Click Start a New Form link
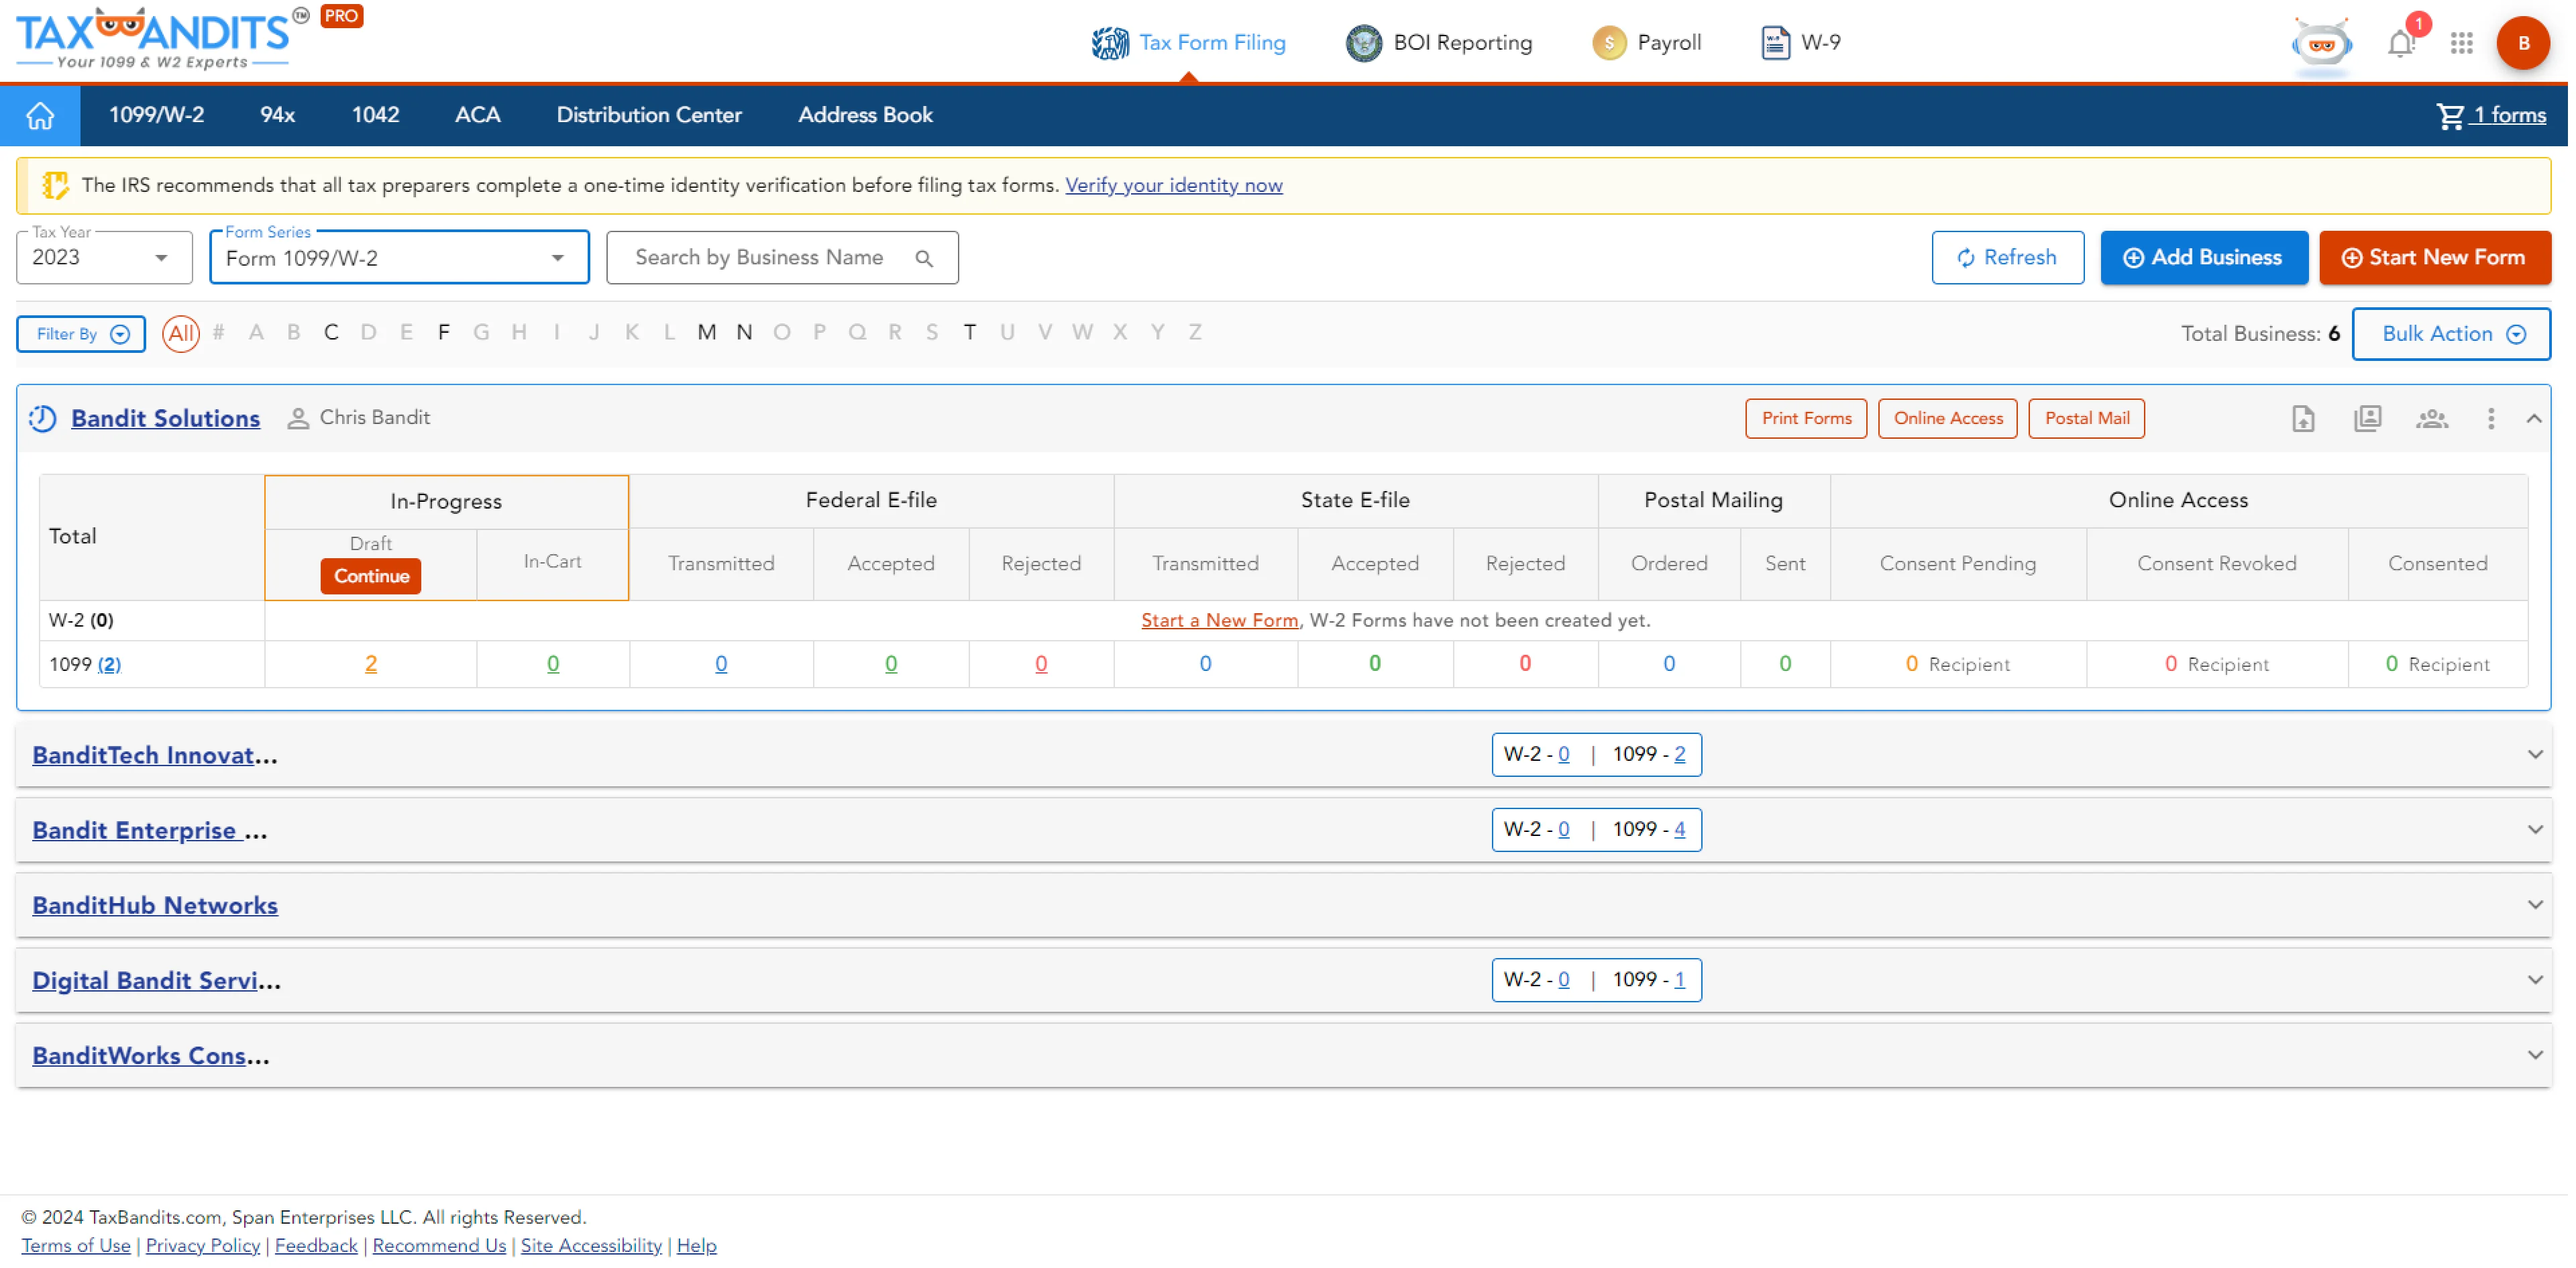2576x1268 pixels. click(x=1219, y=620)
